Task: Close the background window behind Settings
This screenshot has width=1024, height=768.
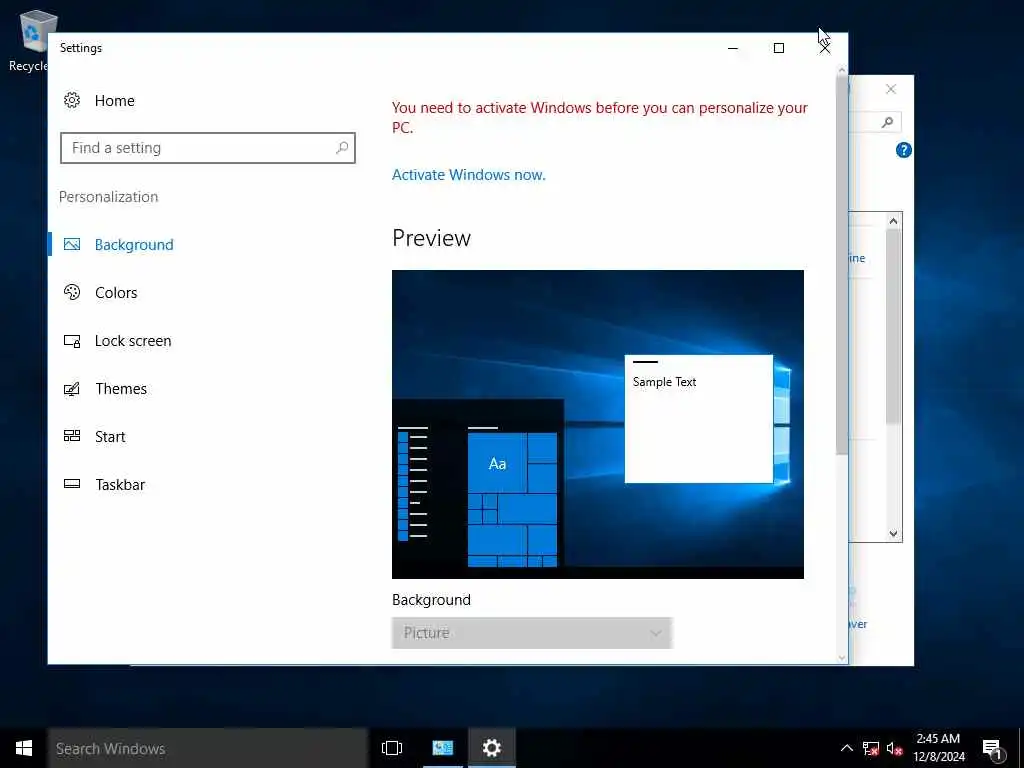Action: click(891, 89)
